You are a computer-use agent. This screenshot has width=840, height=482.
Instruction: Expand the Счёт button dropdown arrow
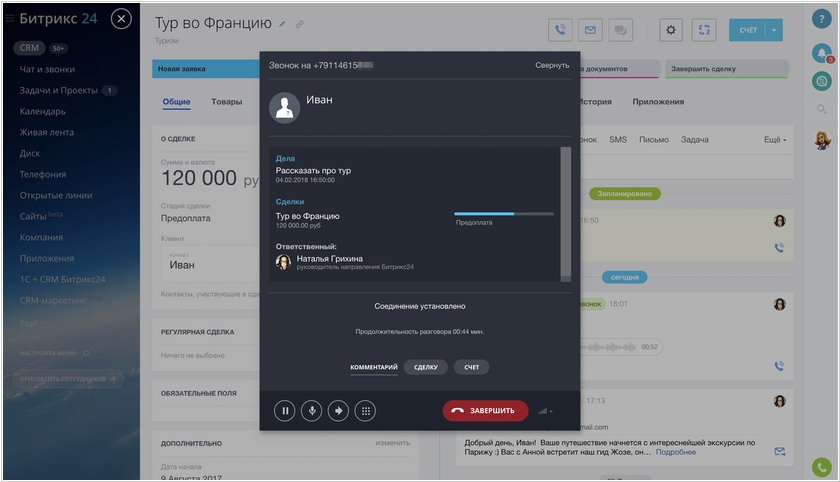(x=774, y=30)
